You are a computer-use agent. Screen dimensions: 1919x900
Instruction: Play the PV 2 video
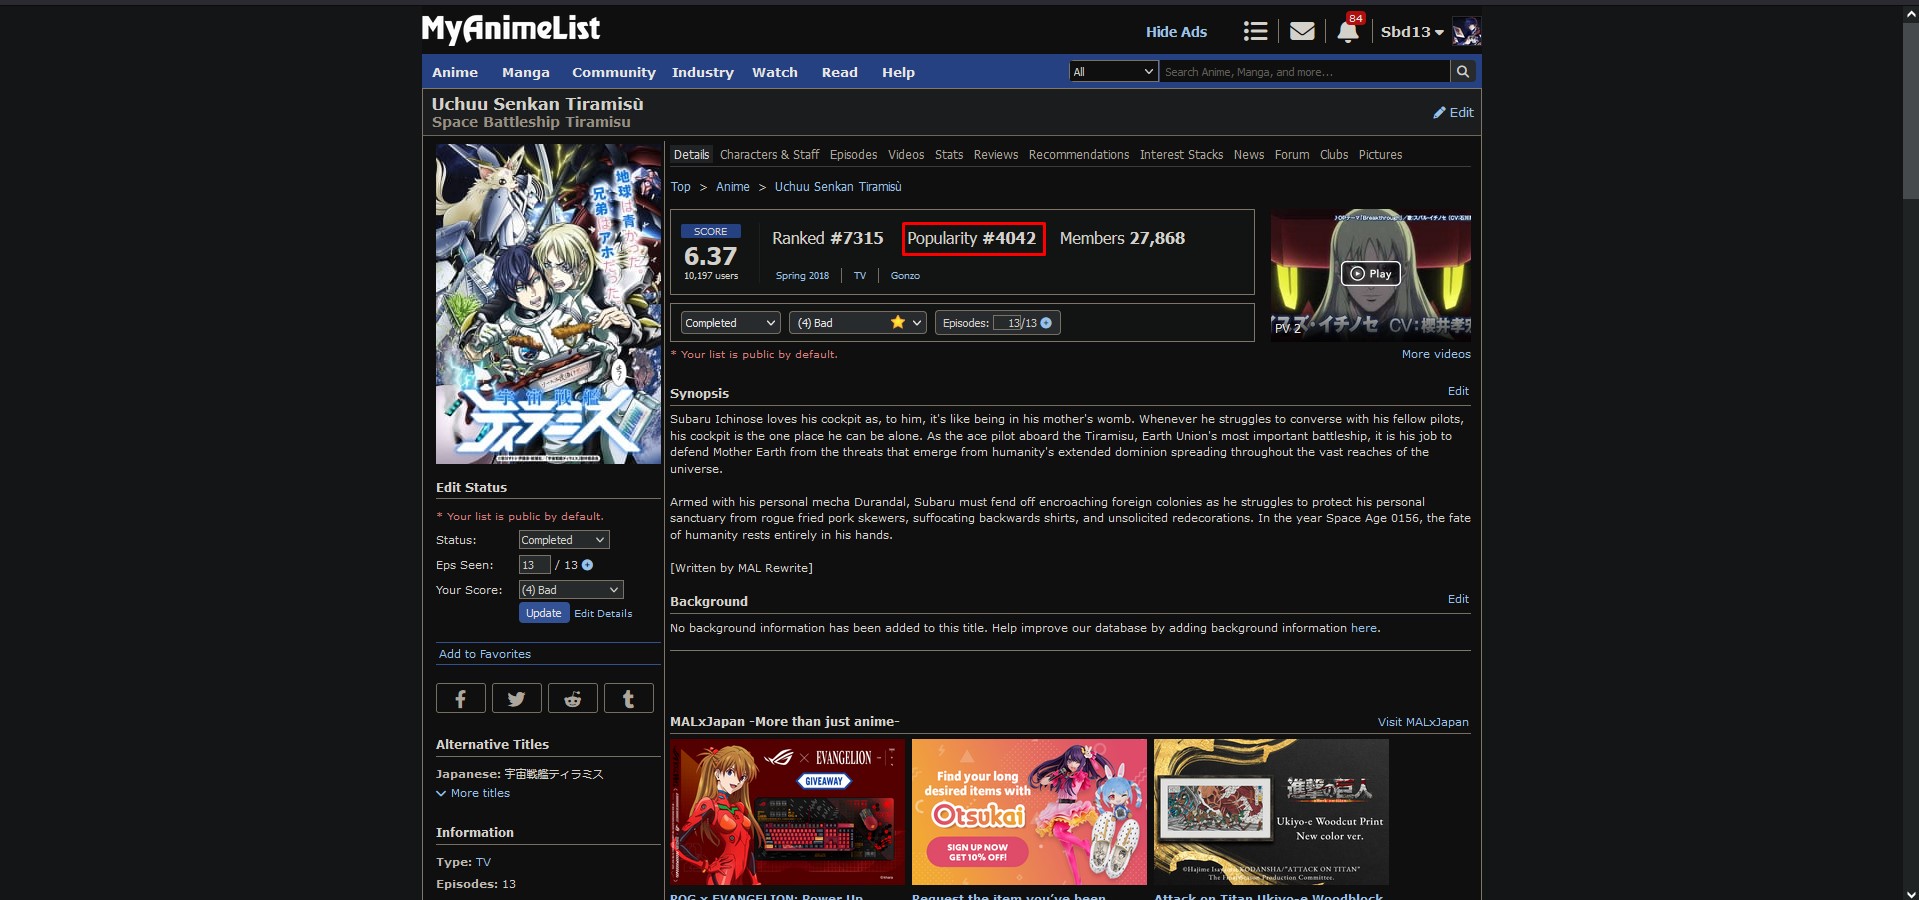tap(1370, 274)
